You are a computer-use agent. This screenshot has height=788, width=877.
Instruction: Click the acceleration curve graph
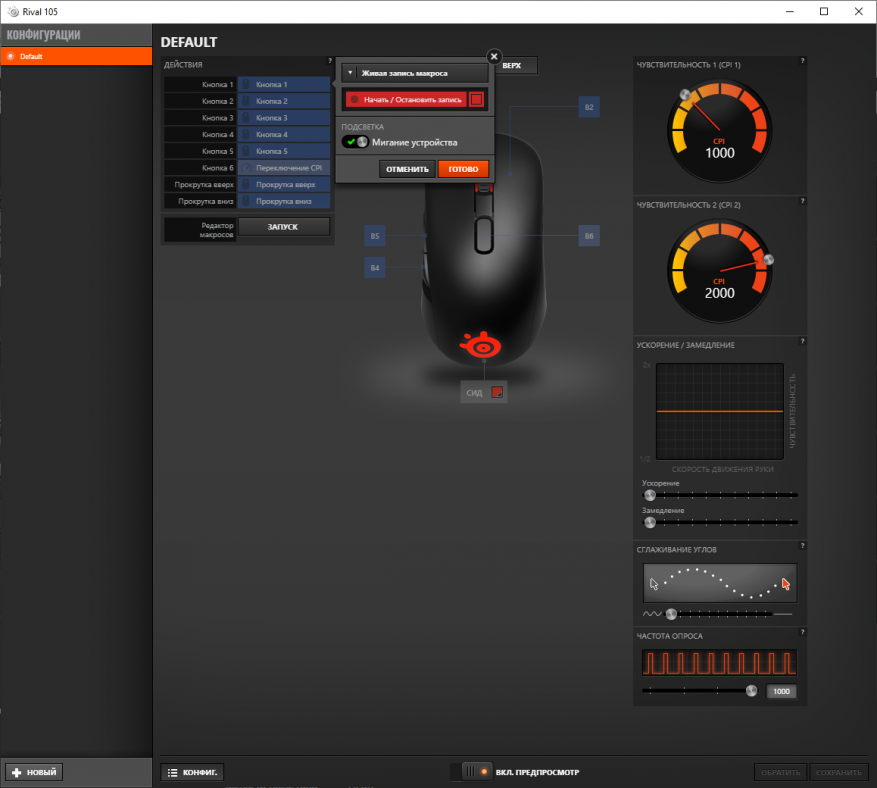[x=719, y=412]
